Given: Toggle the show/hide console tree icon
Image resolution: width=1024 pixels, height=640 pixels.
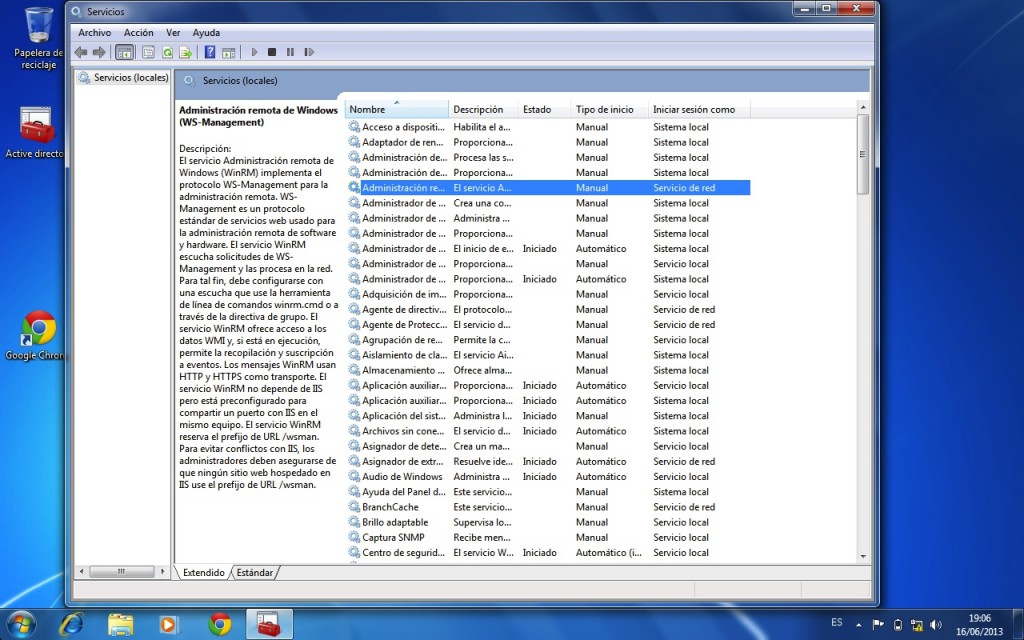Looking at the screenshot, I should coord(124,52).
